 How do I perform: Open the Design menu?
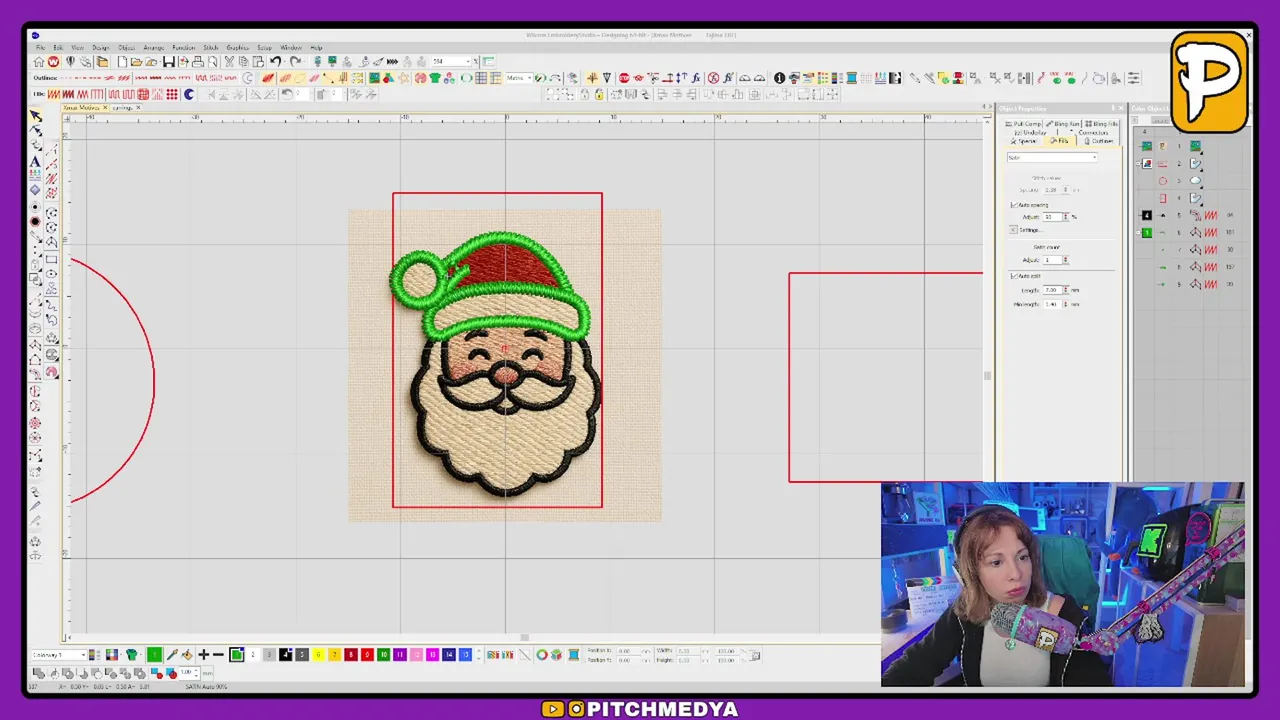(x=101, y=47)
